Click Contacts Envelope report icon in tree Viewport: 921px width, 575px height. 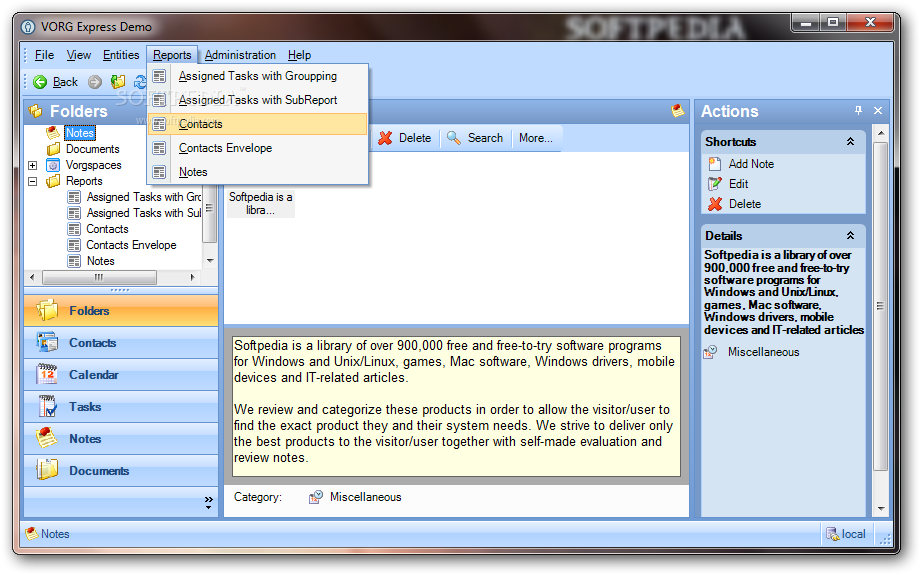coord(74,245)
